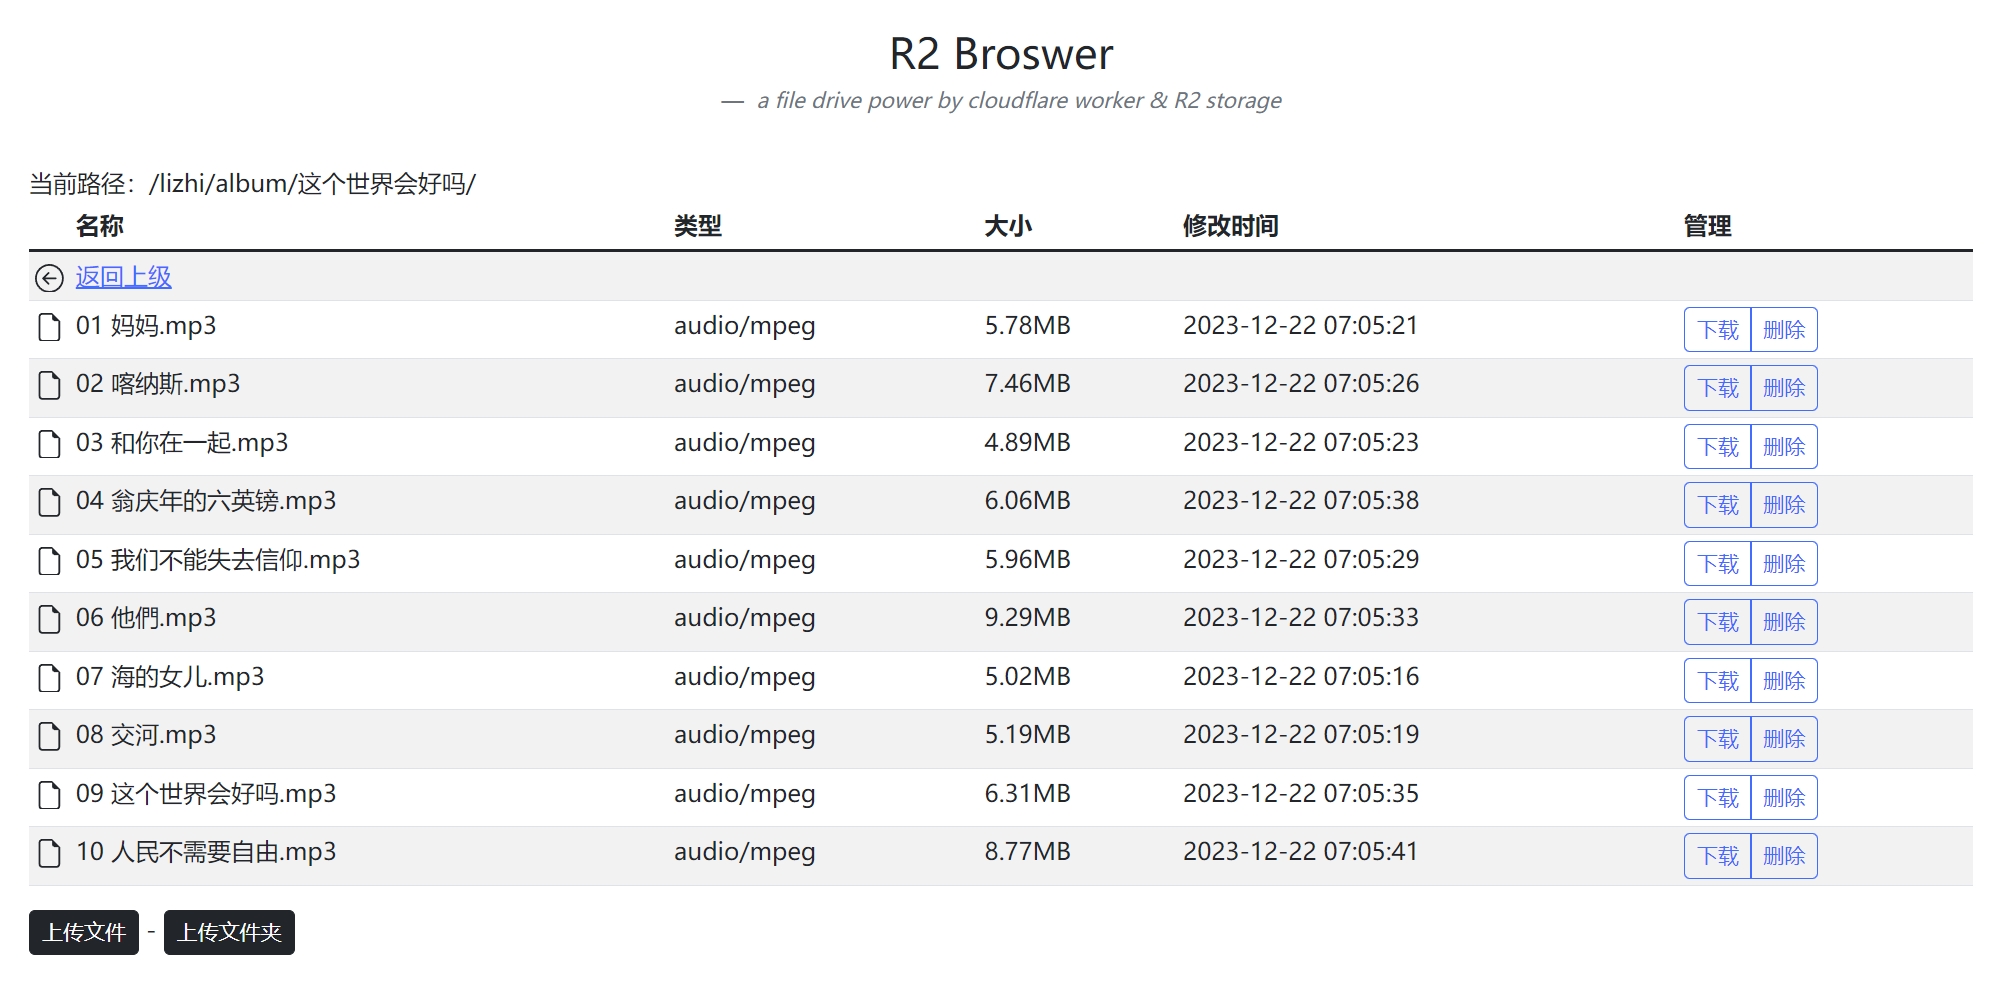Download 09 这个世界会好吗.mp3

point(1718,798)
